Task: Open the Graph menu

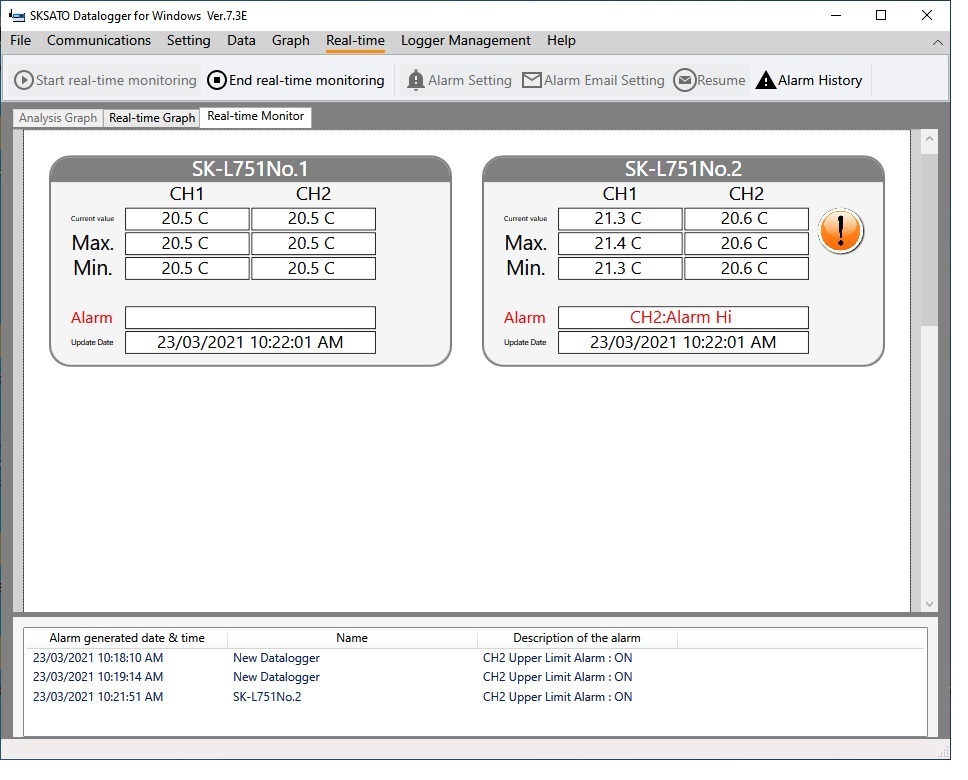Action: click(291, 40)
